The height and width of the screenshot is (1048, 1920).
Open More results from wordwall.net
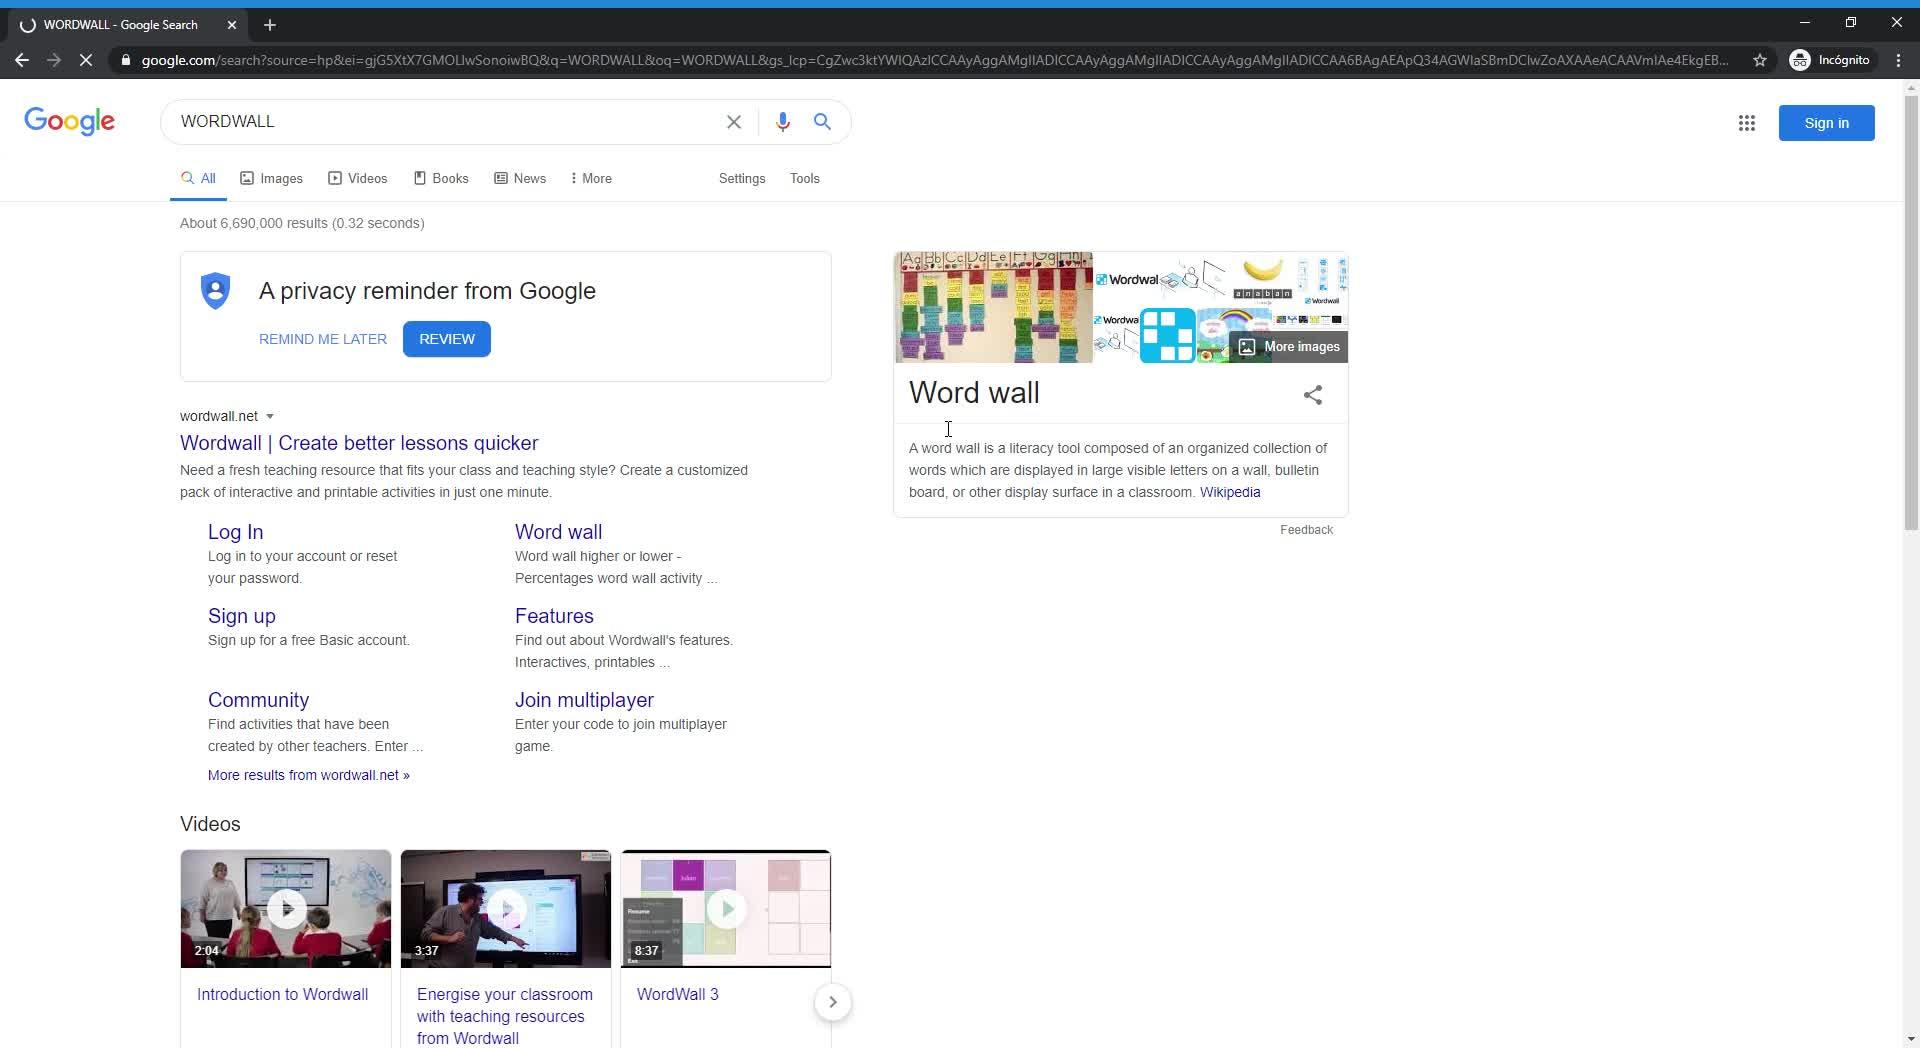[x=309, y=775]
